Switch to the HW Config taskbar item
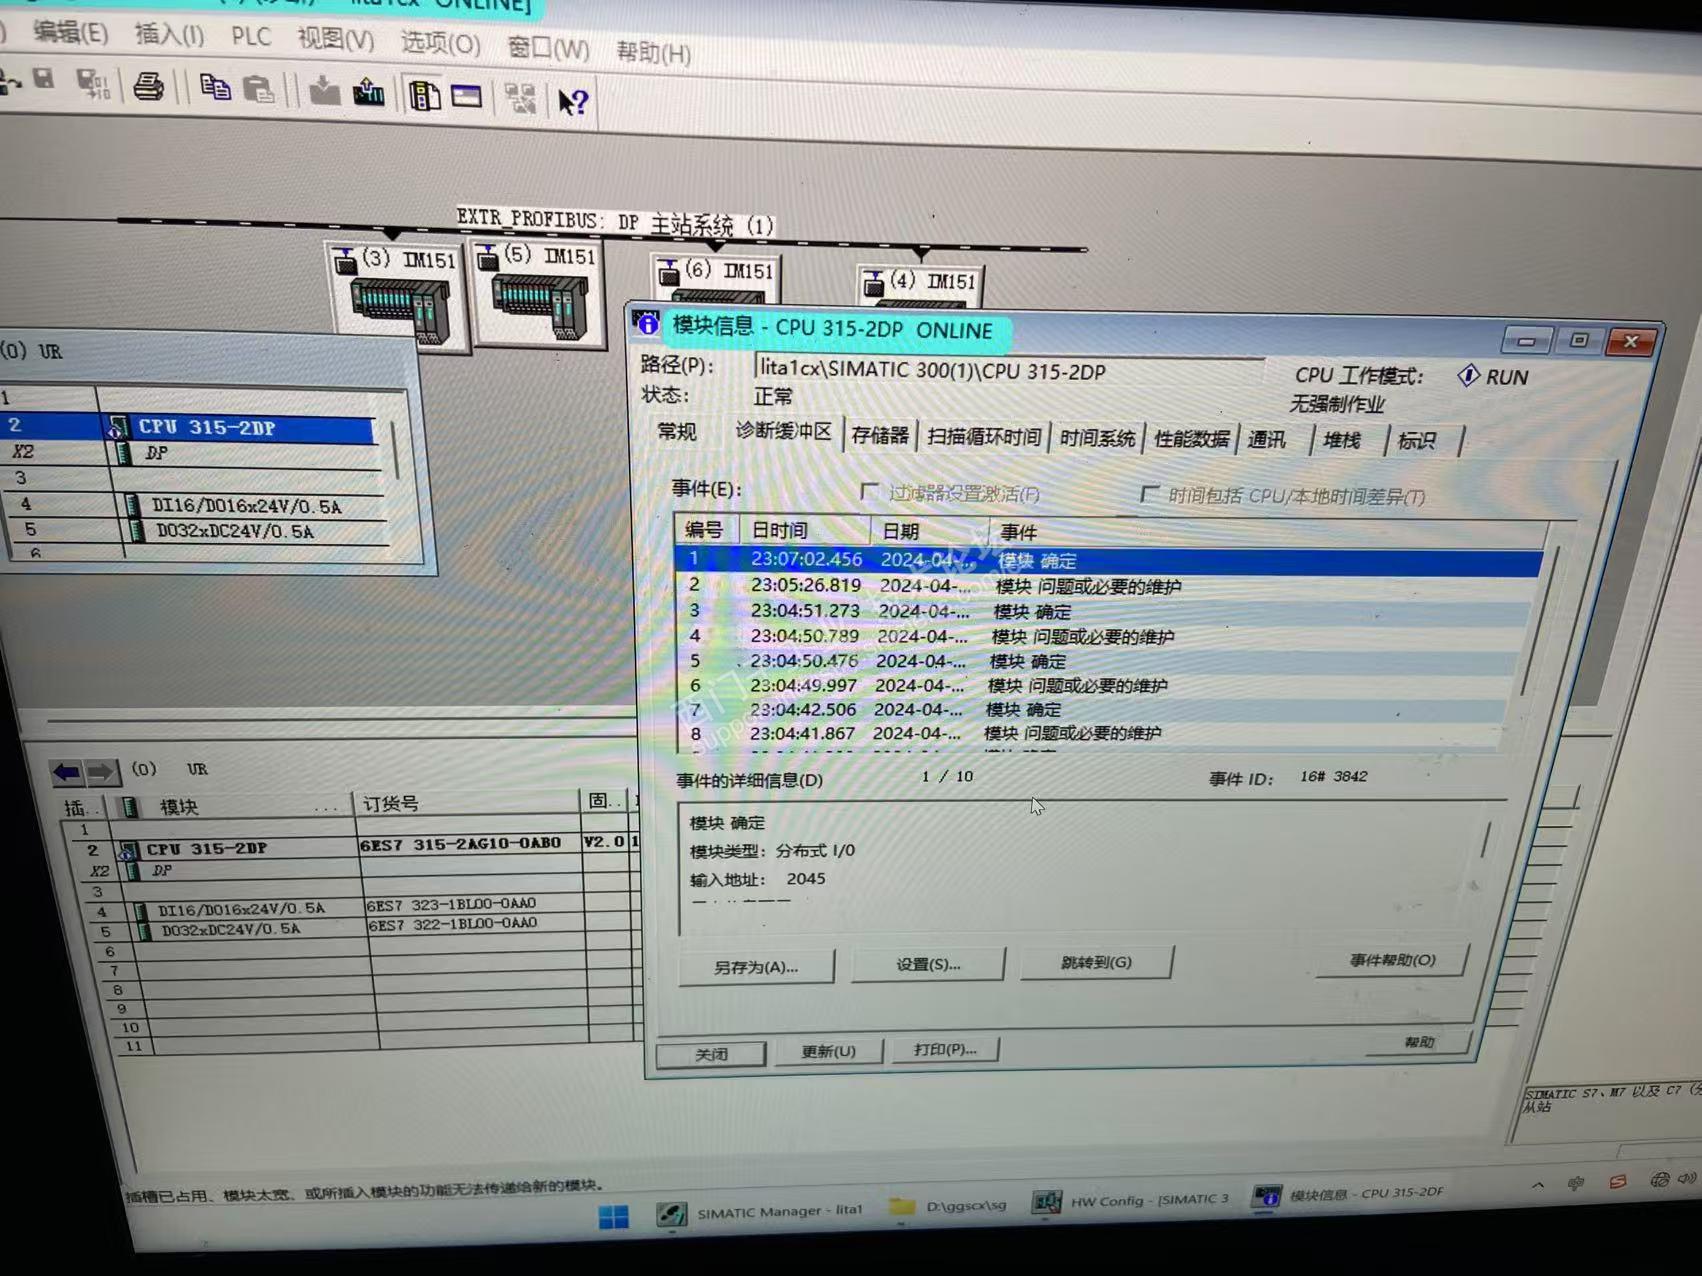This screenshot has height=1276, width=1702. point(1132,1200)
